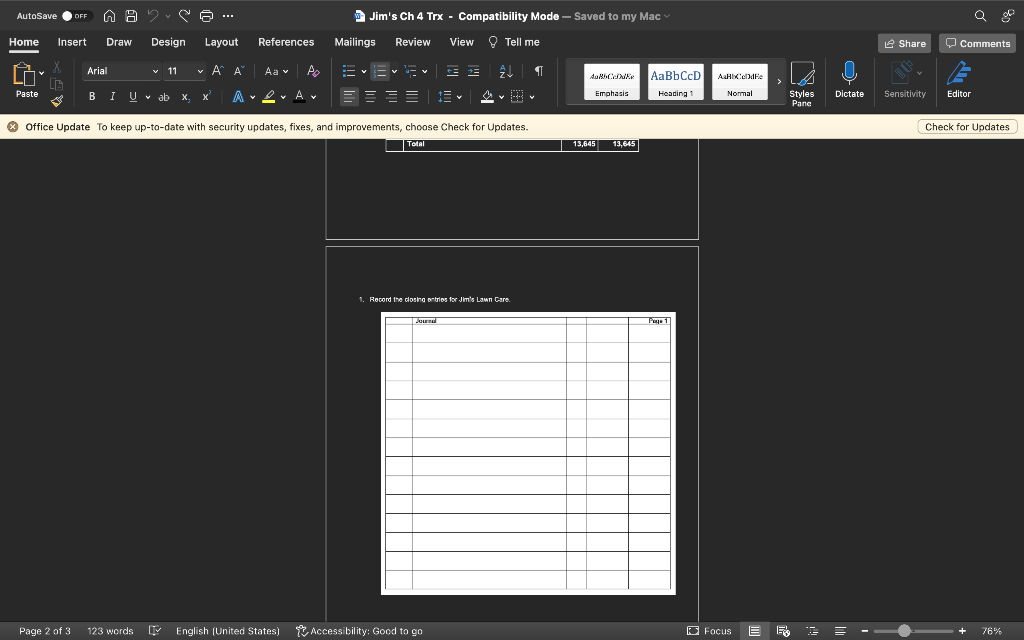Click the Share button
Screen dimensions: 1024x640
[904, 43]
